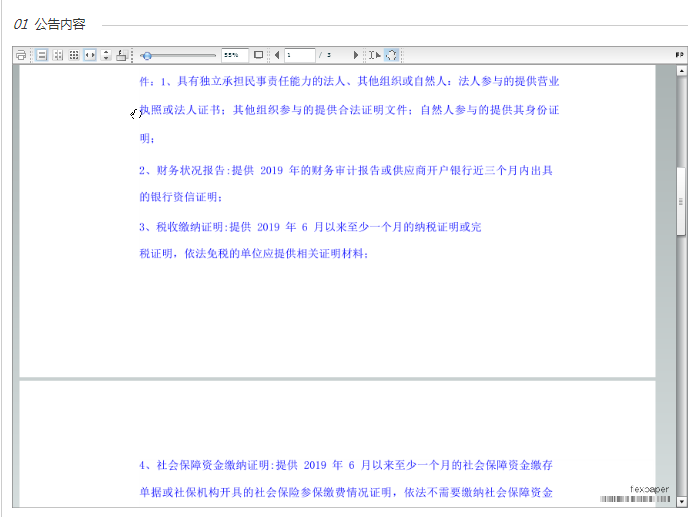Choose the multi-page grid view icon

74,55
